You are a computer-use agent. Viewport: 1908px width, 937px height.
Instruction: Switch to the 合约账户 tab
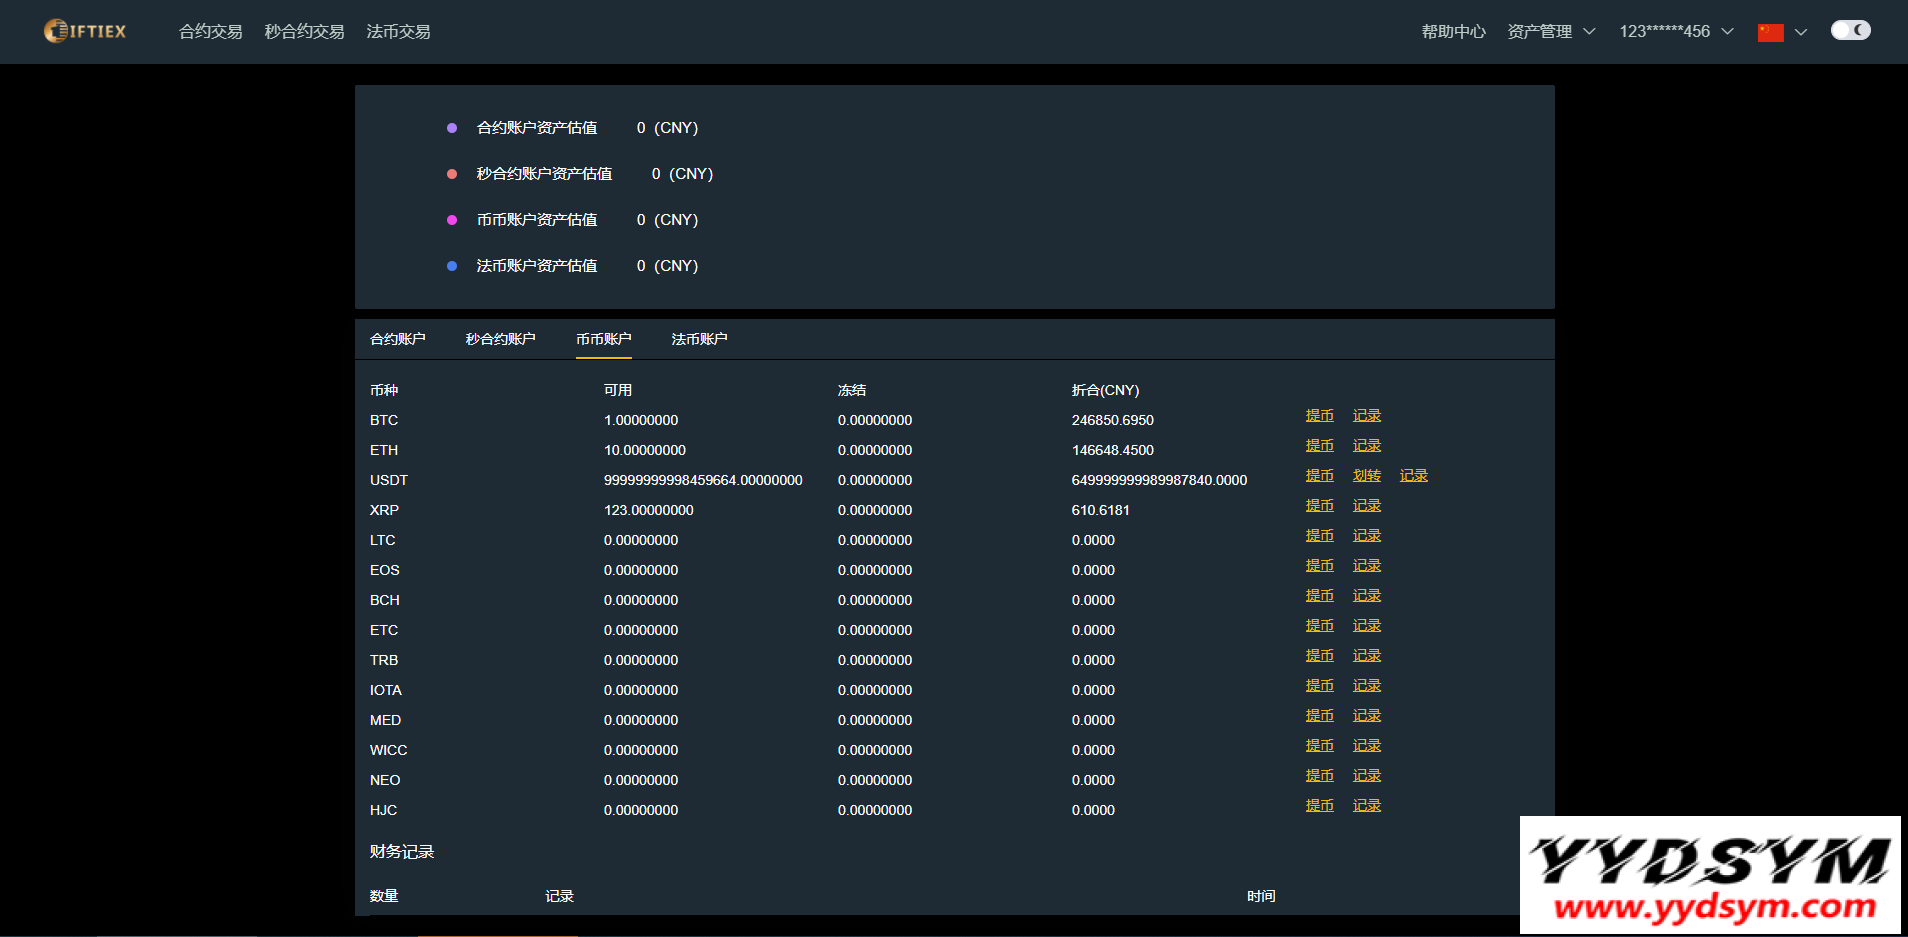pyautogui.click(x=397, y=339)
